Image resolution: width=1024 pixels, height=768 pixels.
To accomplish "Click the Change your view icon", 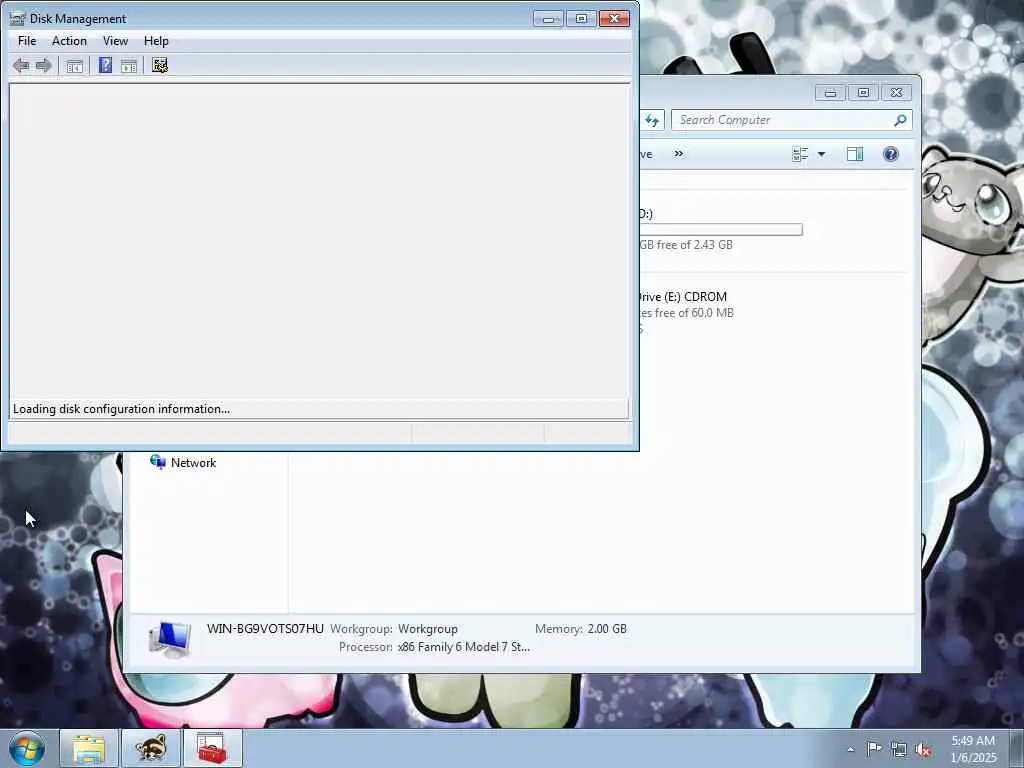I will click(x=800, y=154).
